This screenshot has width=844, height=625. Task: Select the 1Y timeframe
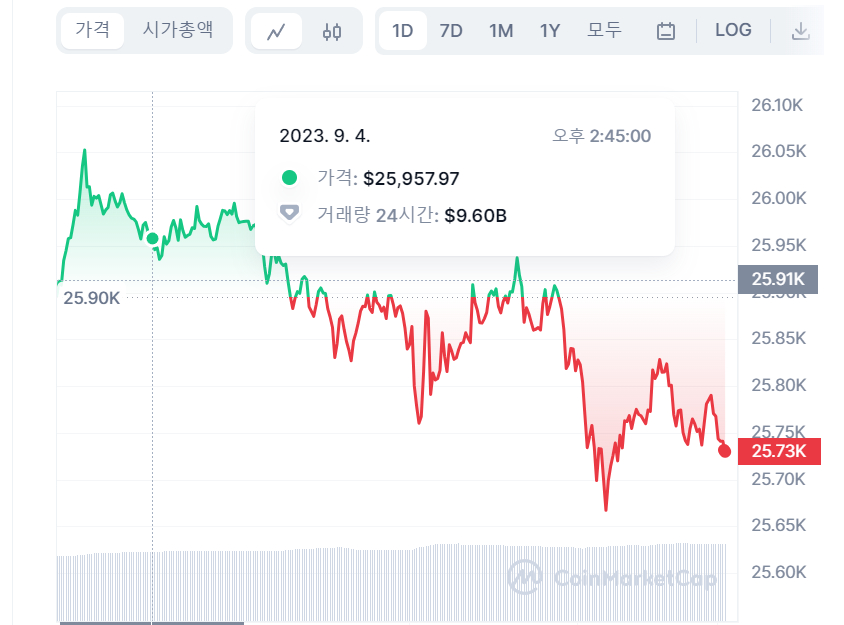tap(549, 30)
